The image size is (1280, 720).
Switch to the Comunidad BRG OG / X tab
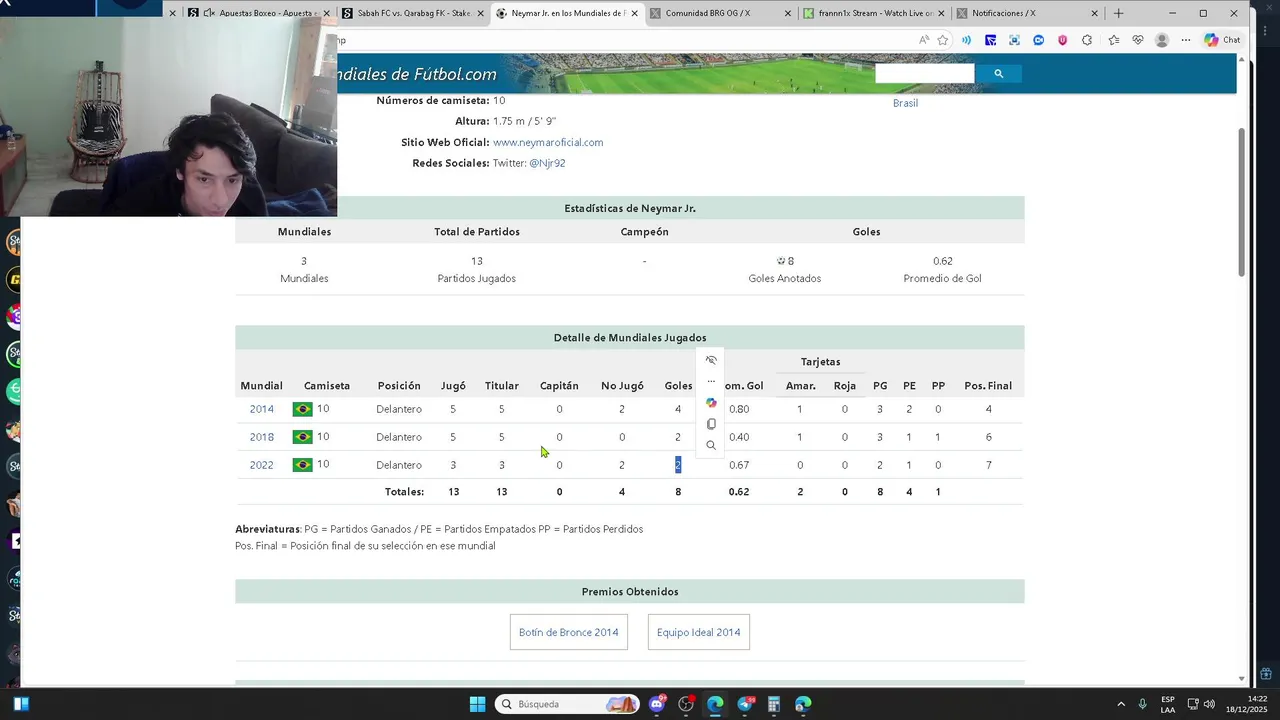click(x=719, y=13)
